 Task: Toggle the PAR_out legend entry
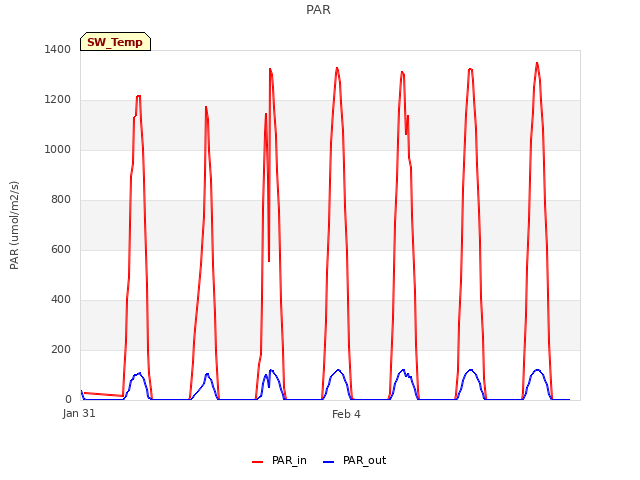pos(355,460)
